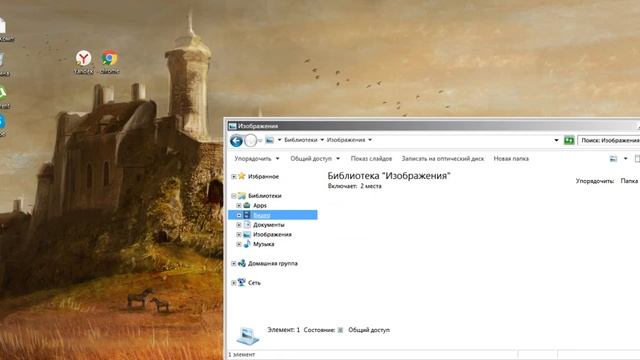Image resolution: width=640 pixels, height=360 pixels.
Task: Click the Изображения library icon in tree
Action: pyautogui.click(x=247, y=234)
